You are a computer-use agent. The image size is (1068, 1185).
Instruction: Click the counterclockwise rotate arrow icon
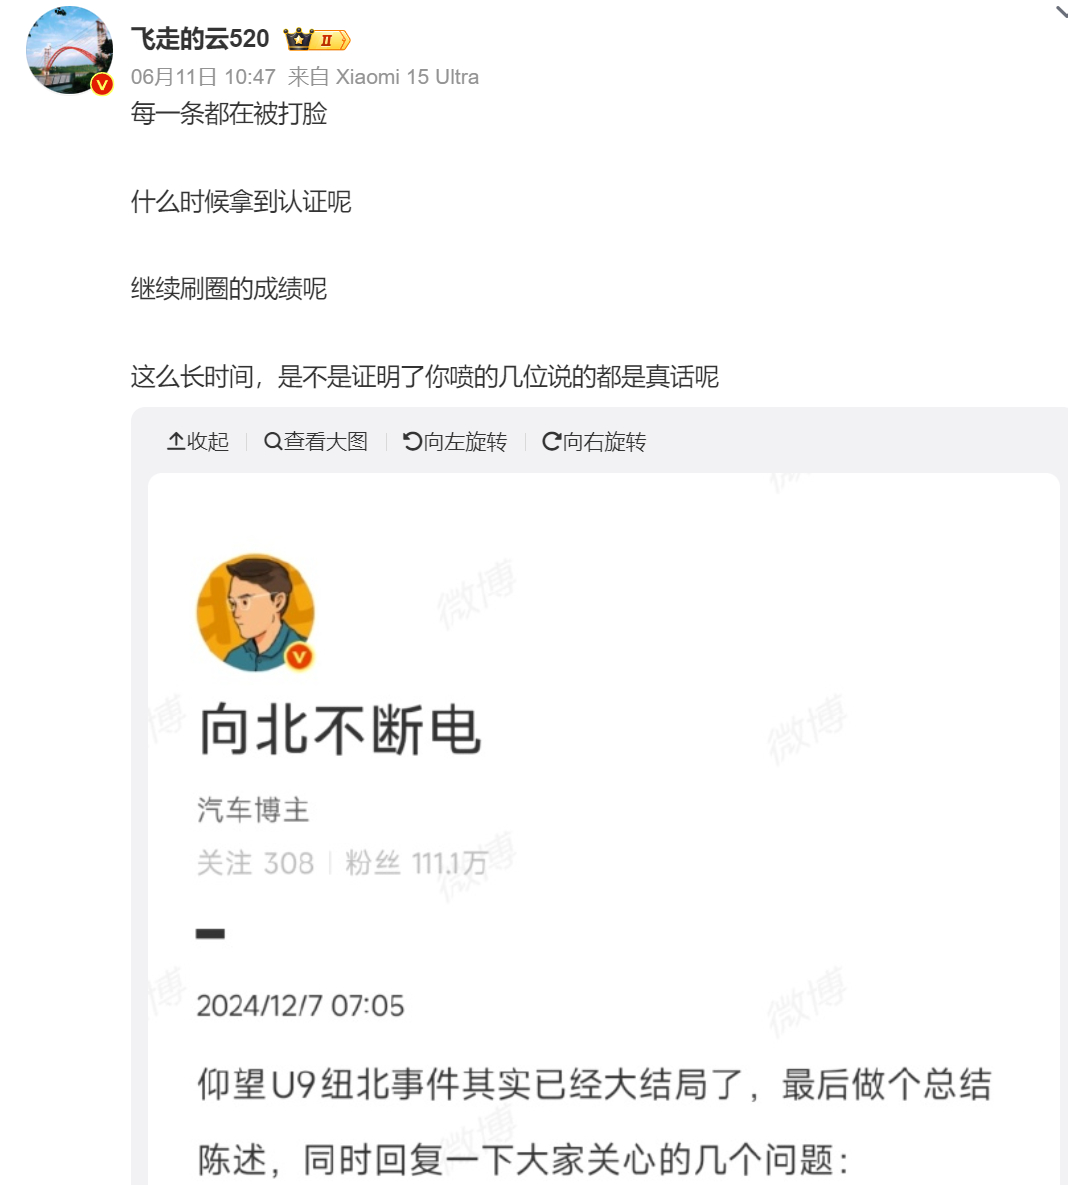coord(413,441)
